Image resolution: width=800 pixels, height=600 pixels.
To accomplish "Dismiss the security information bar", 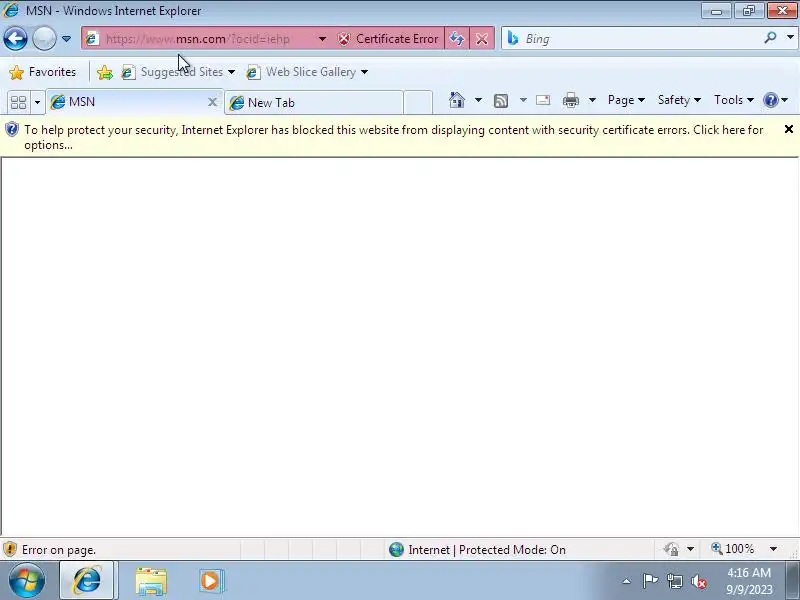I will [x=789, y=129].
